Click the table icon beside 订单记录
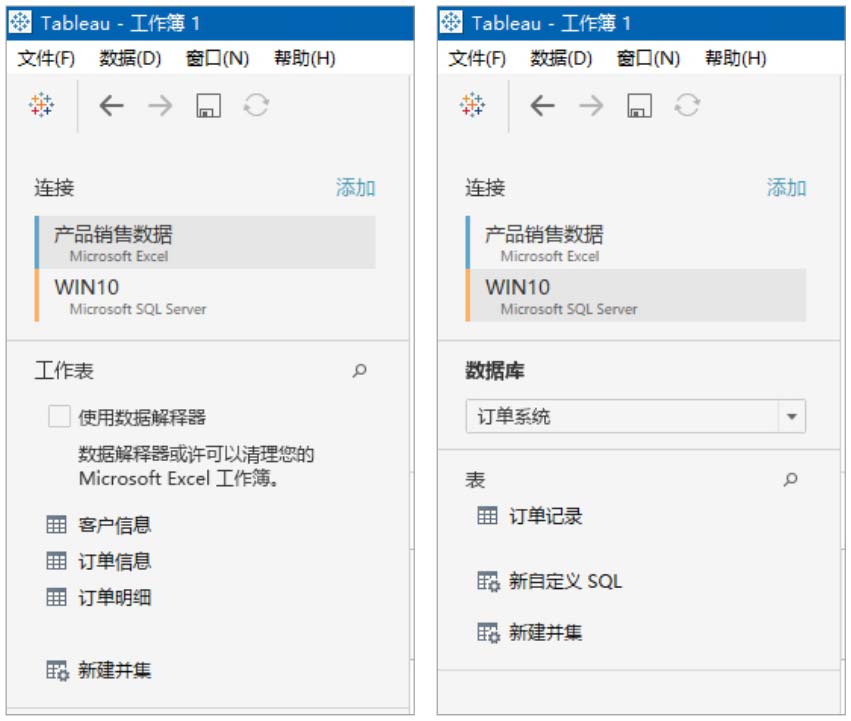Image resolution: width=851 pixels, height=721 pixels. [487, 515]
